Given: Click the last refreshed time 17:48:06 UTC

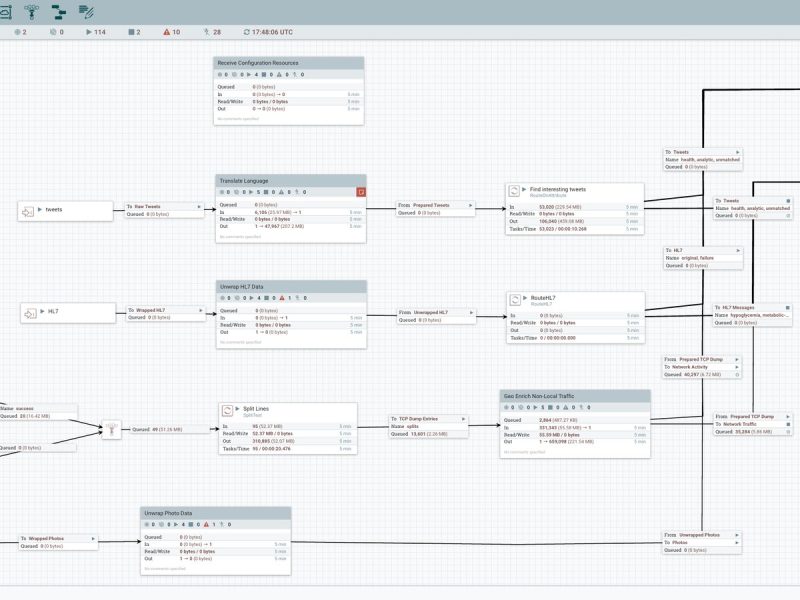Looking at the screenshot, I should (x=268, y=32).
